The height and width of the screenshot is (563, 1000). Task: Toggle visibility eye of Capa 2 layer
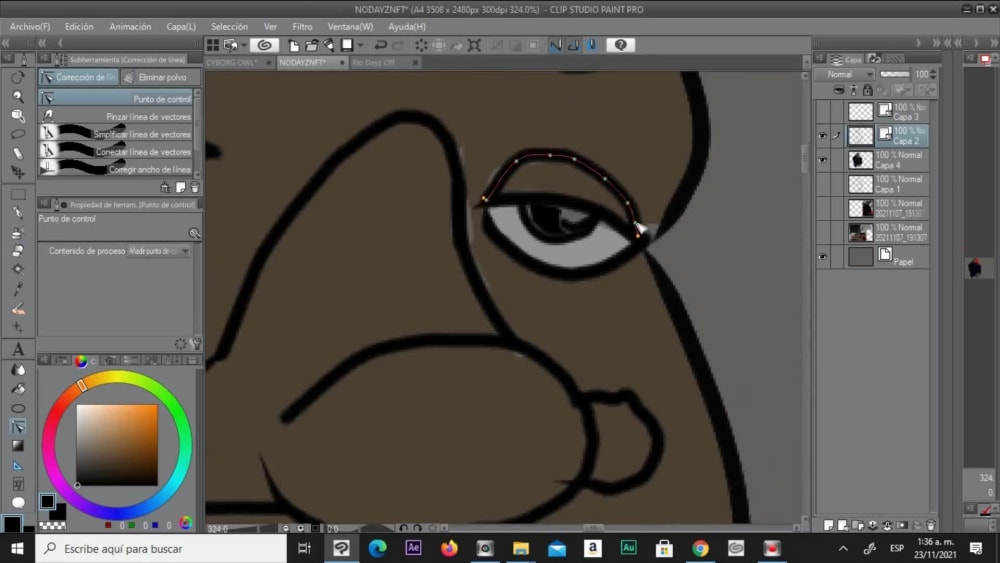823,136
